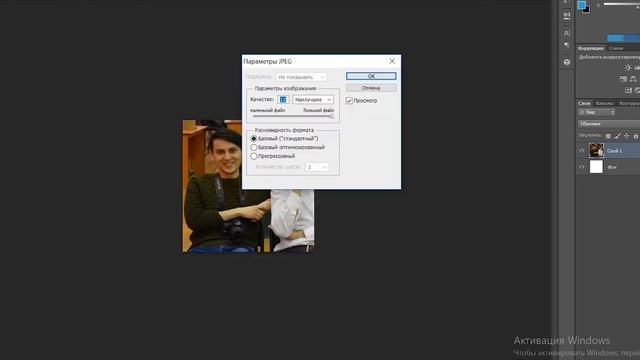Click Color Balance scales adjustment icon

pos(633,79)
